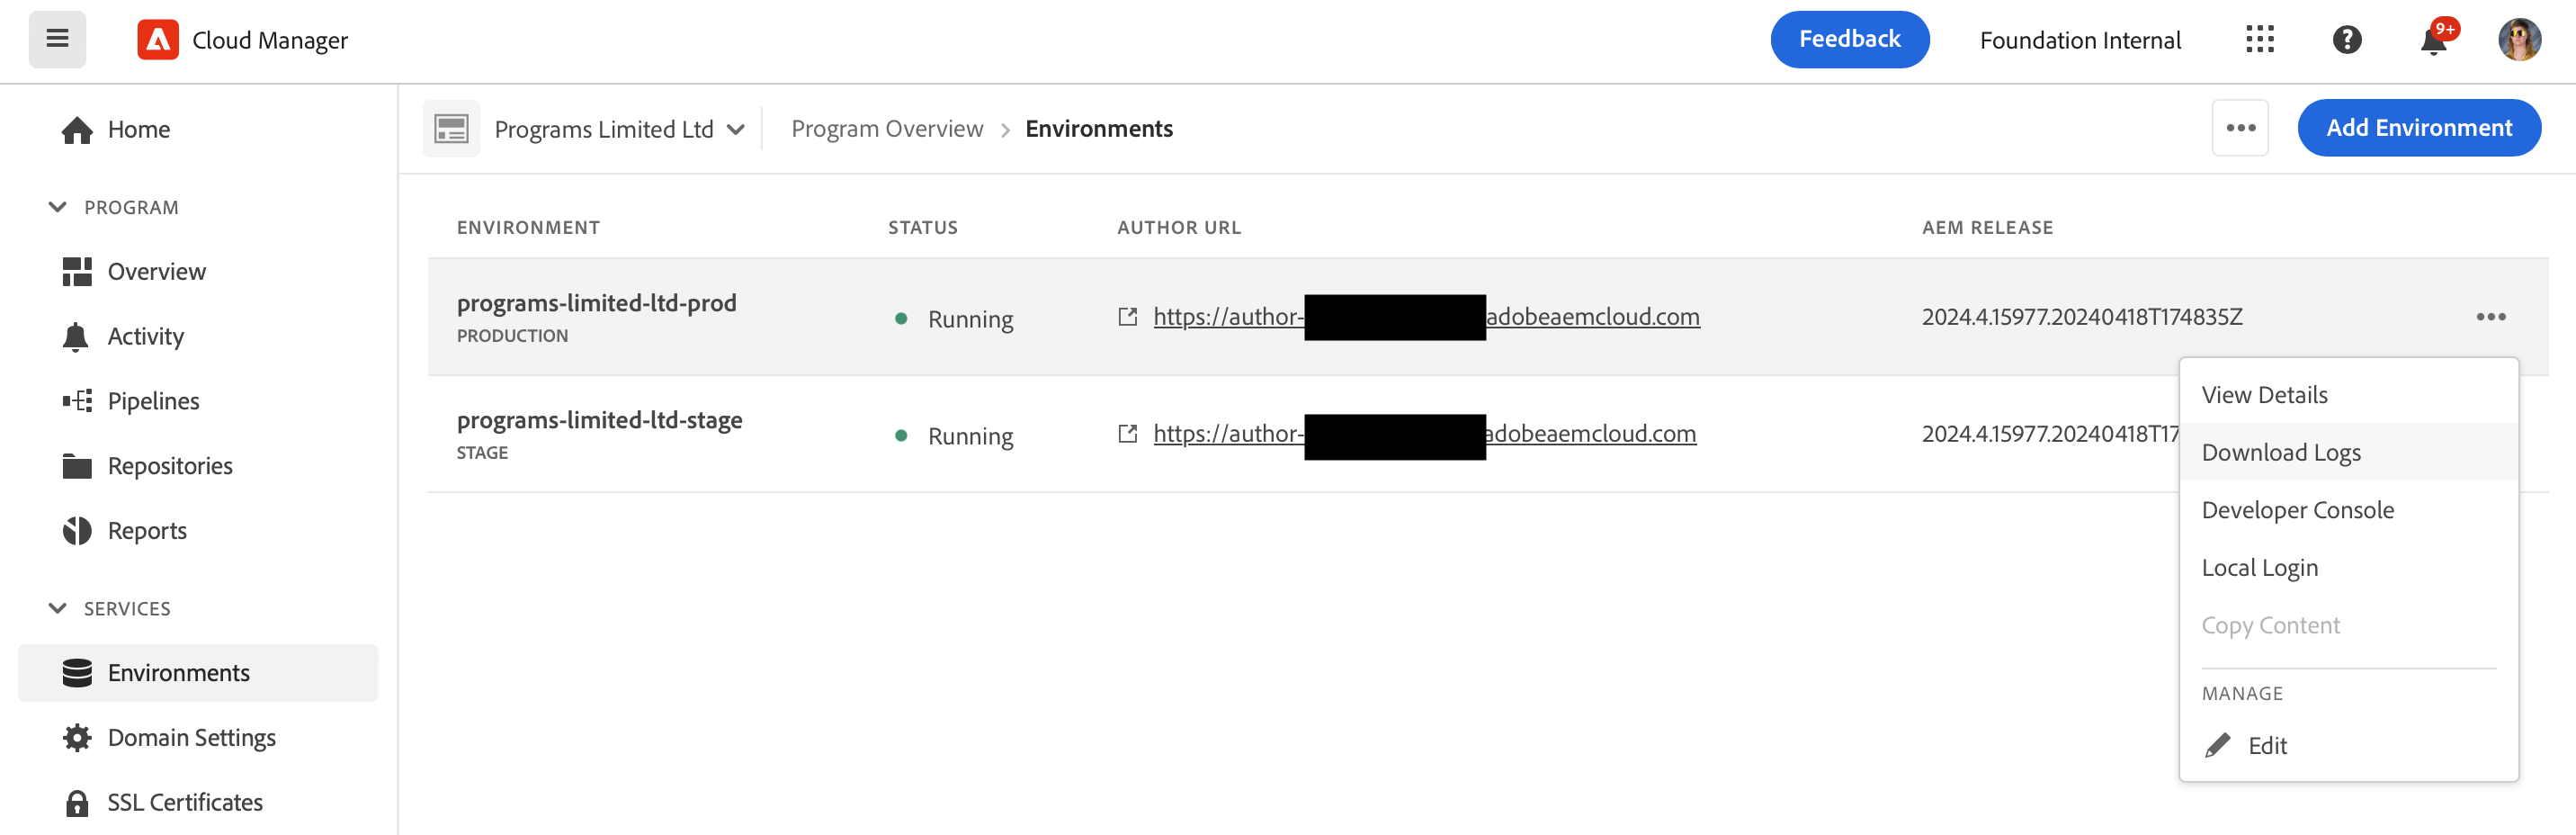This screenshot has height=835, width=2576.
Task: Click the Environments stack icon
Action: (77, 673)
